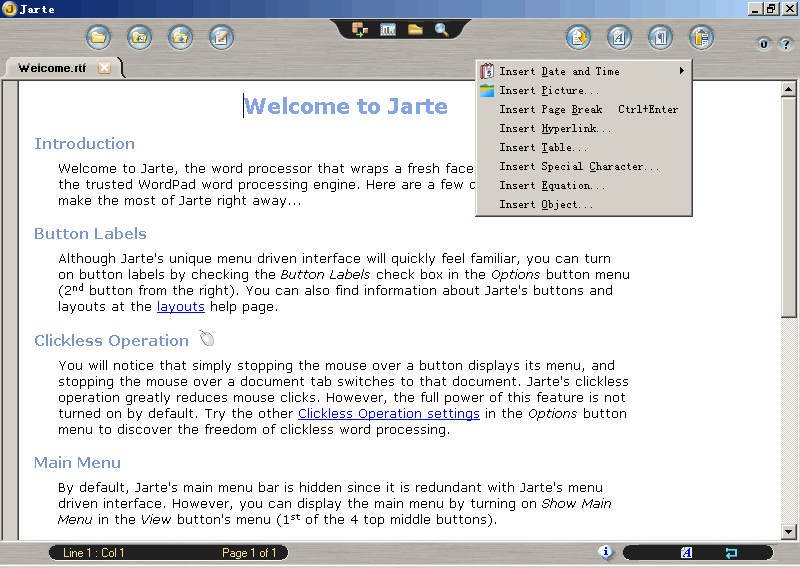Select Insert Table... from the menu
This screenshot has height=568, width=800.
(x=584, y=147)
